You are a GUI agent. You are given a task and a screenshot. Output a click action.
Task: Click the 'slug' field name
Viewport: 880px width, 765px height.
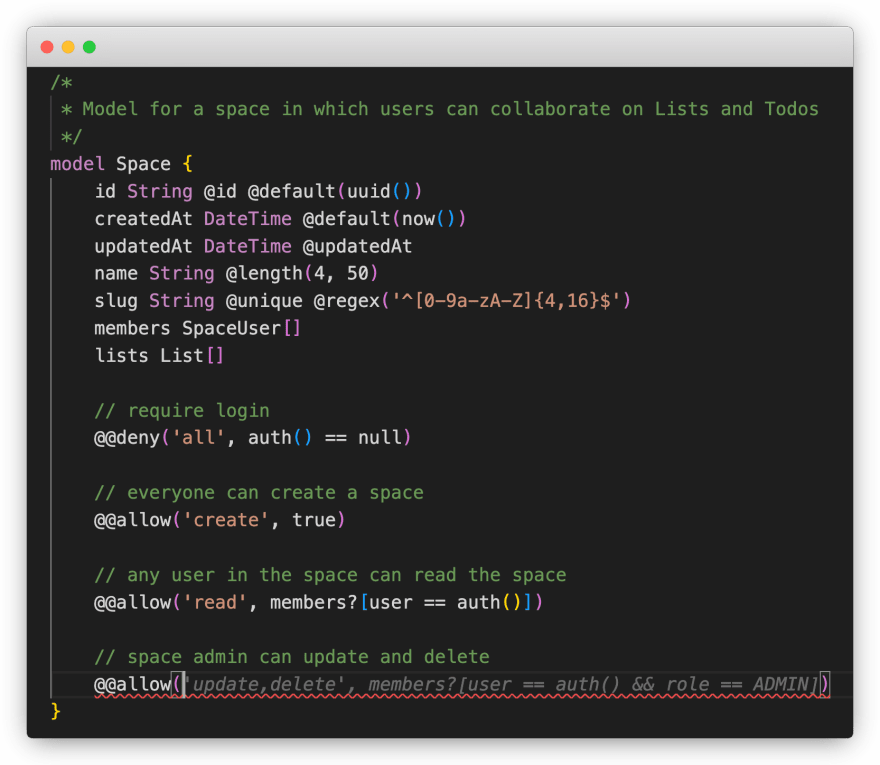(116, 301)
